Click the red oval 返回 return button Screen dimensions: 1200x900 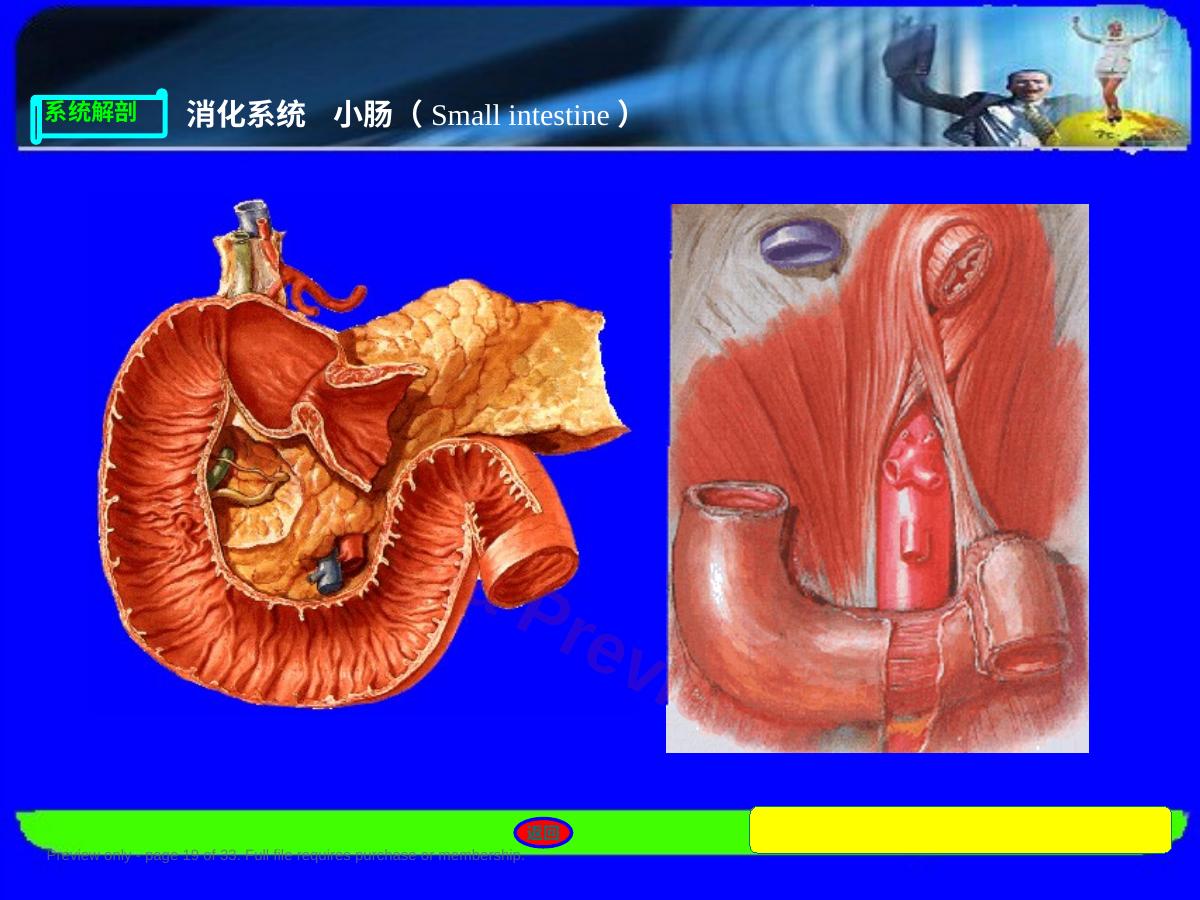(543, 832)
